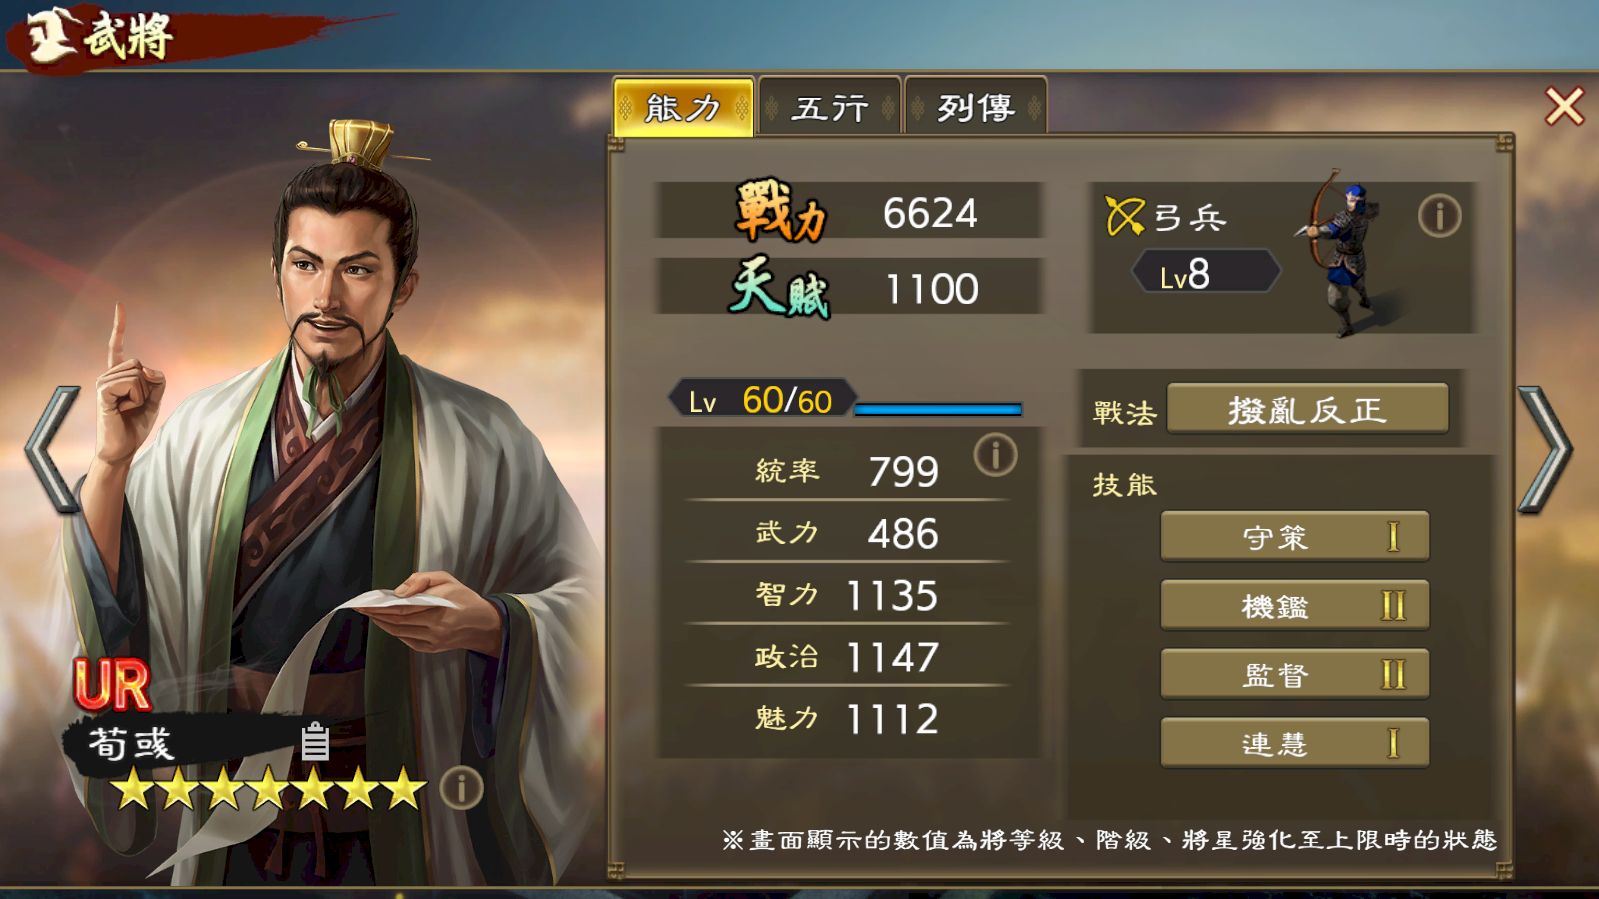Switch to the 列傳 tab

point(975,106)
